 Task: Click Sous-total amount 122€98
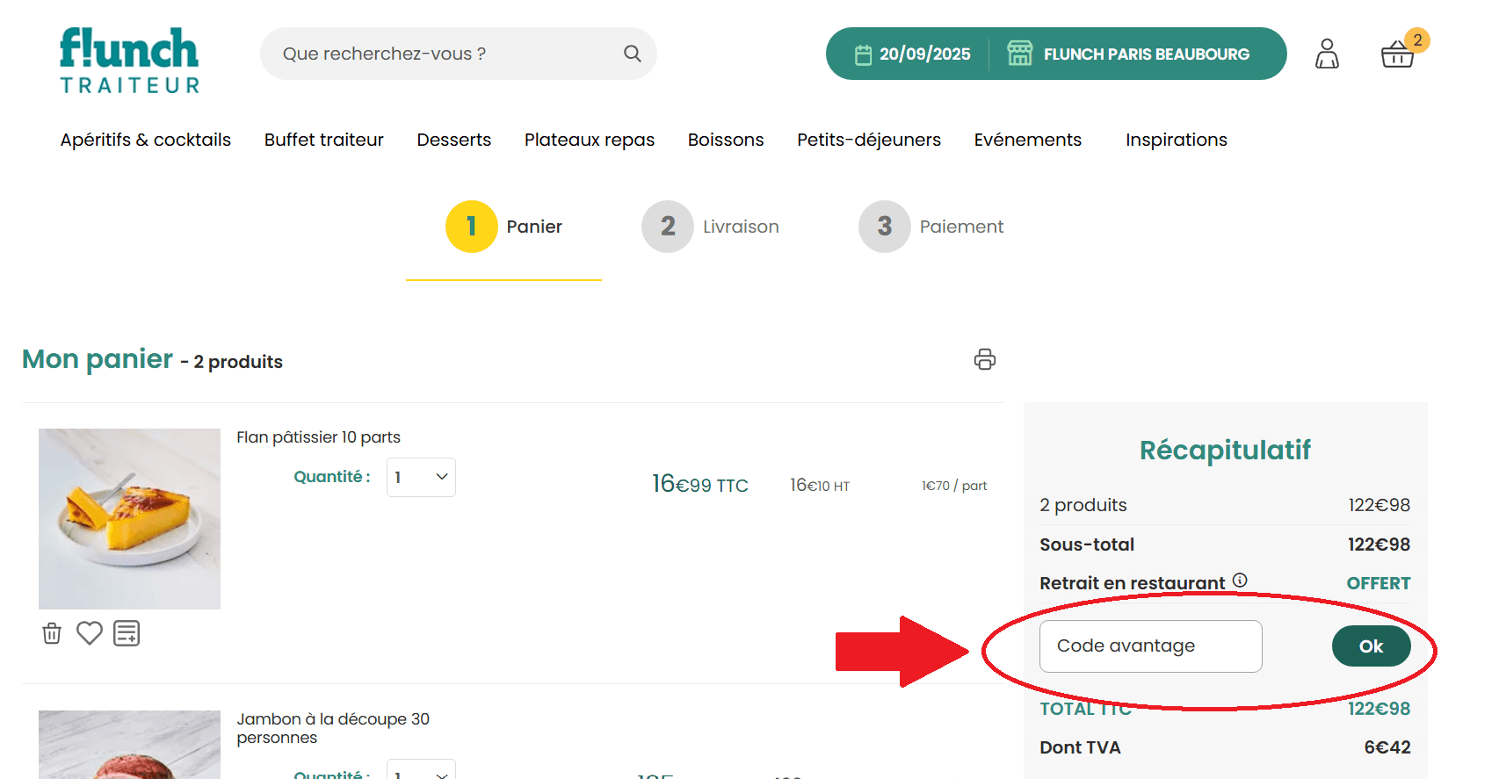(1379, 545)
